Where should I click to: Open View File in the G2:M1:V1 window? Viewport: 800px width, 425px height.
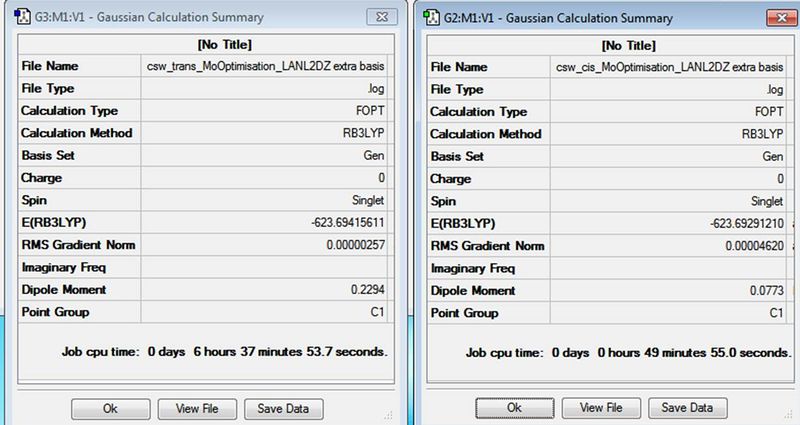pyautogui.click(x=601, y=408)
